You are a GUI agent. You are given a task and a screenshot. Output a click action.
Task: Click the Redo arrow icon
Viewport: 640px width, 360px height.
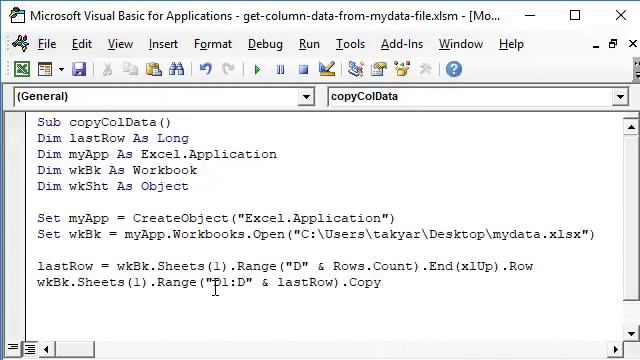coord(229,69)
